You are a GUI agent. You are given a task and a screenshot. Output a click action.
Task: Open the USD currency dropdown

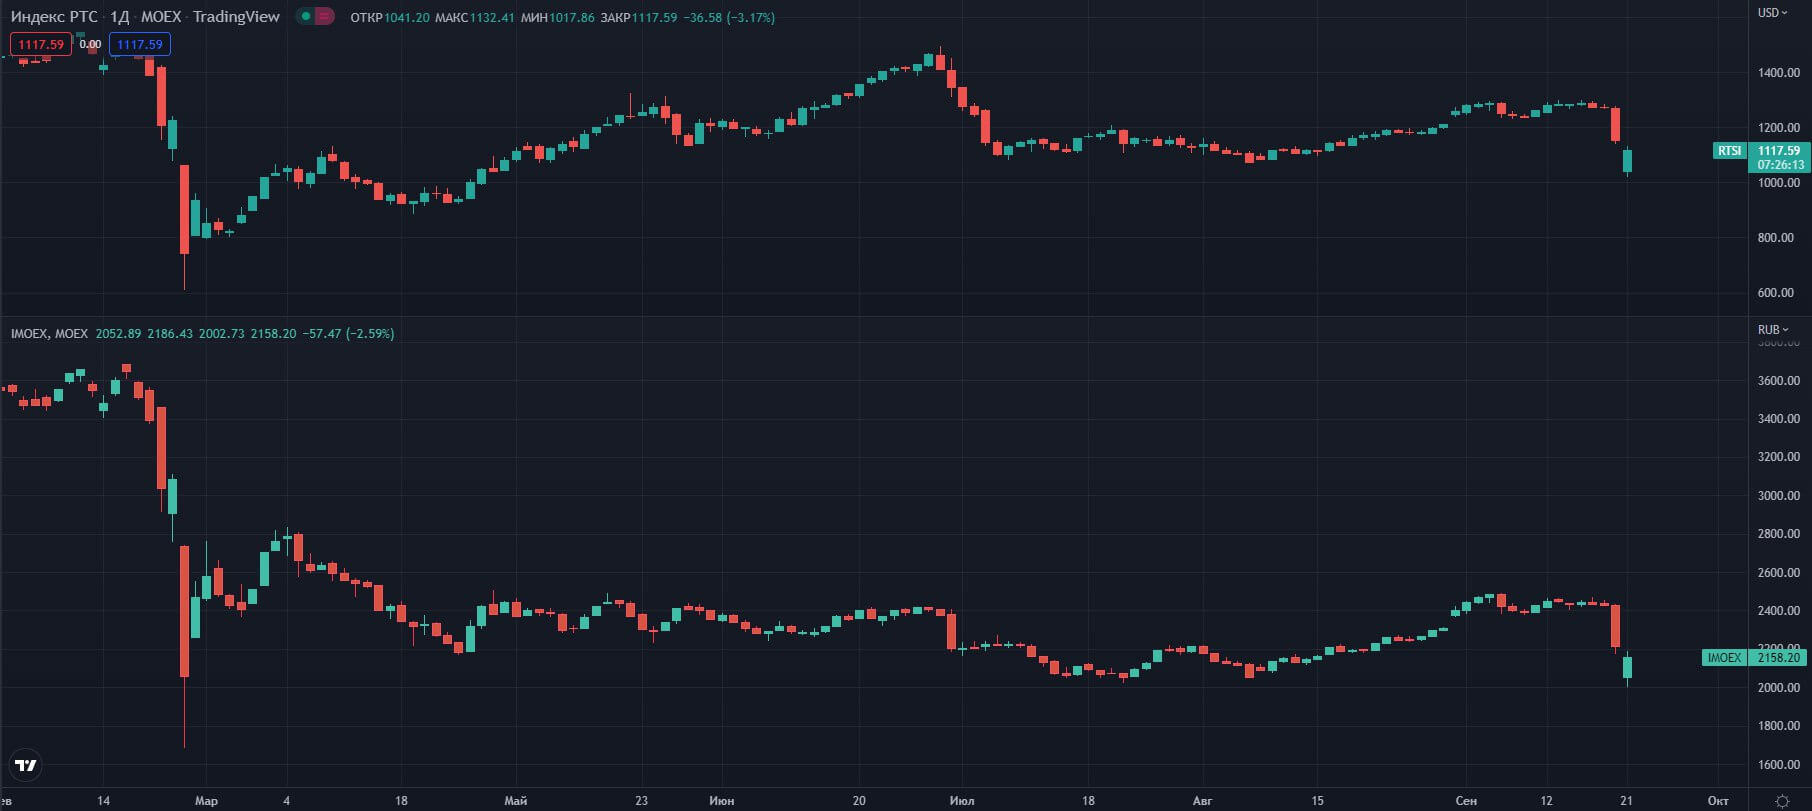click(x=1773, y=13)
